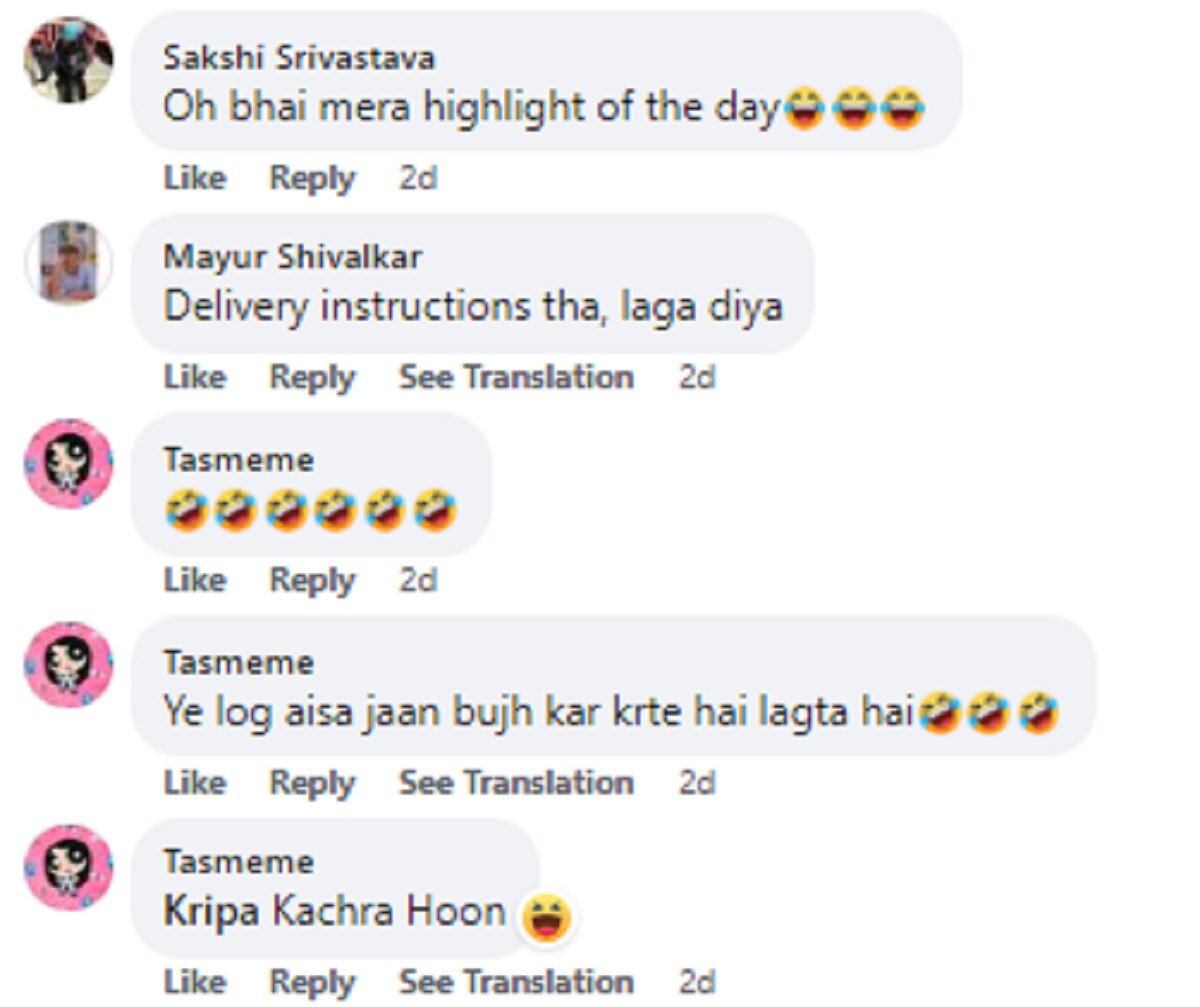See translation of 'Kripa Kachra Hoon' comment
The image size is (1200, 1007).
[516, 982]
